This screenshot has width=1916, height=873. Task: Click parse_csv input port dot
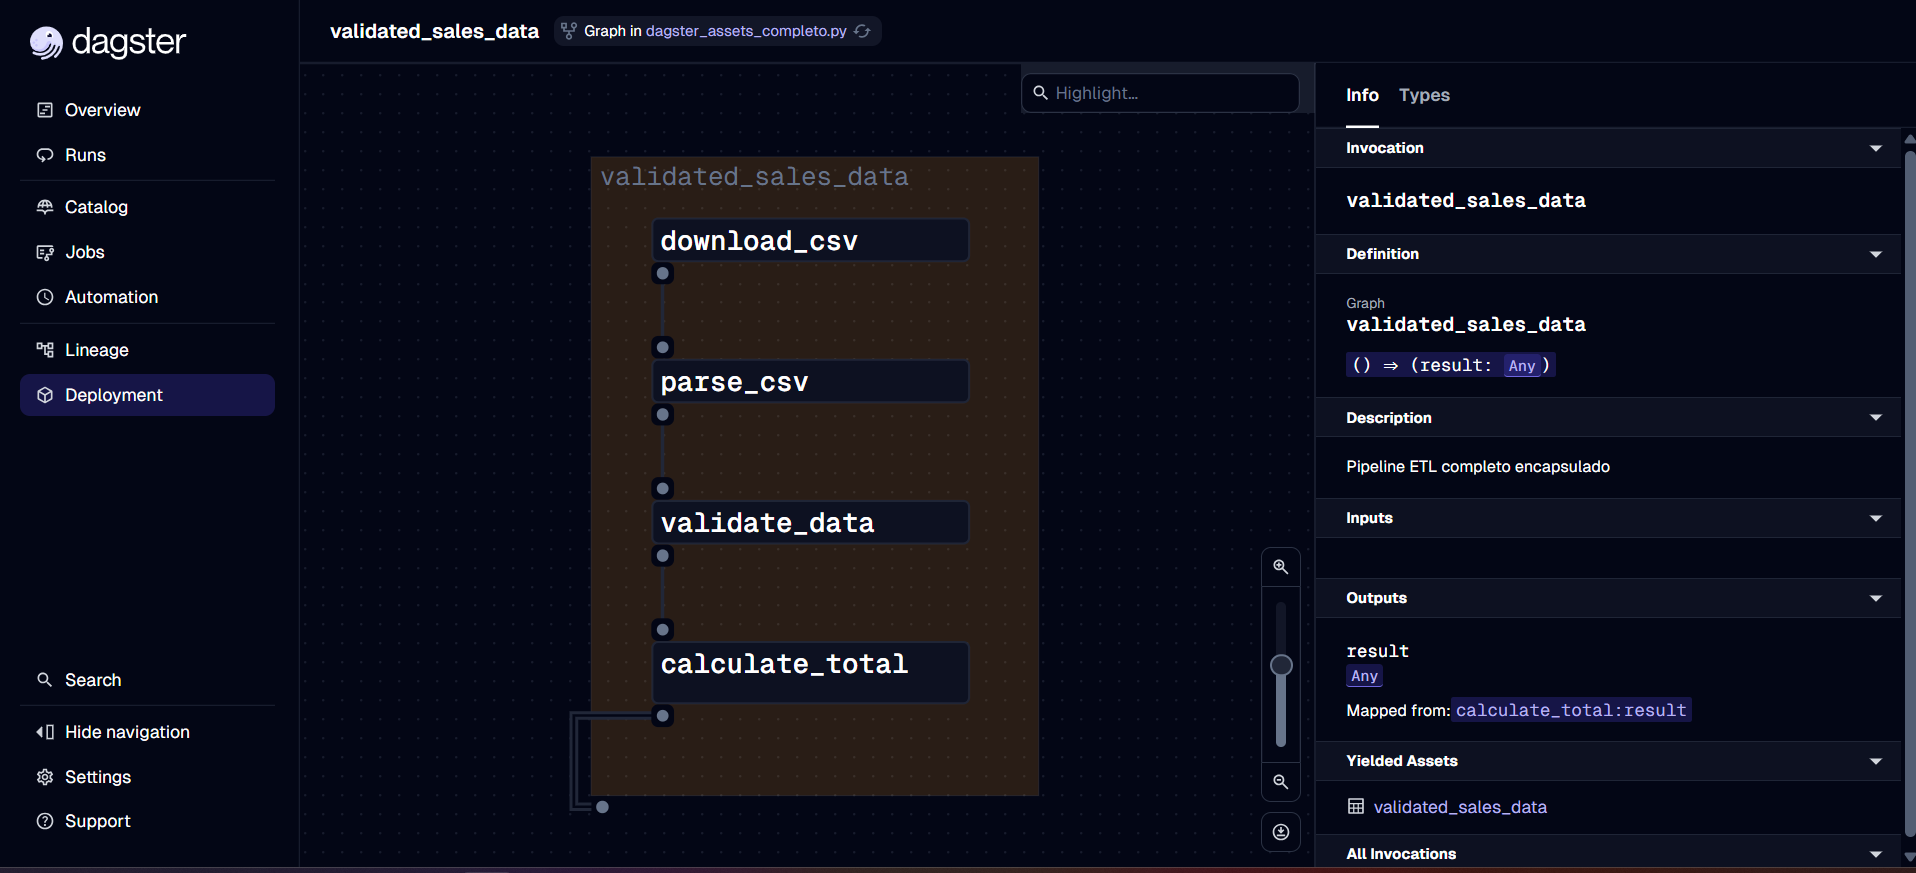click(662, 347)
